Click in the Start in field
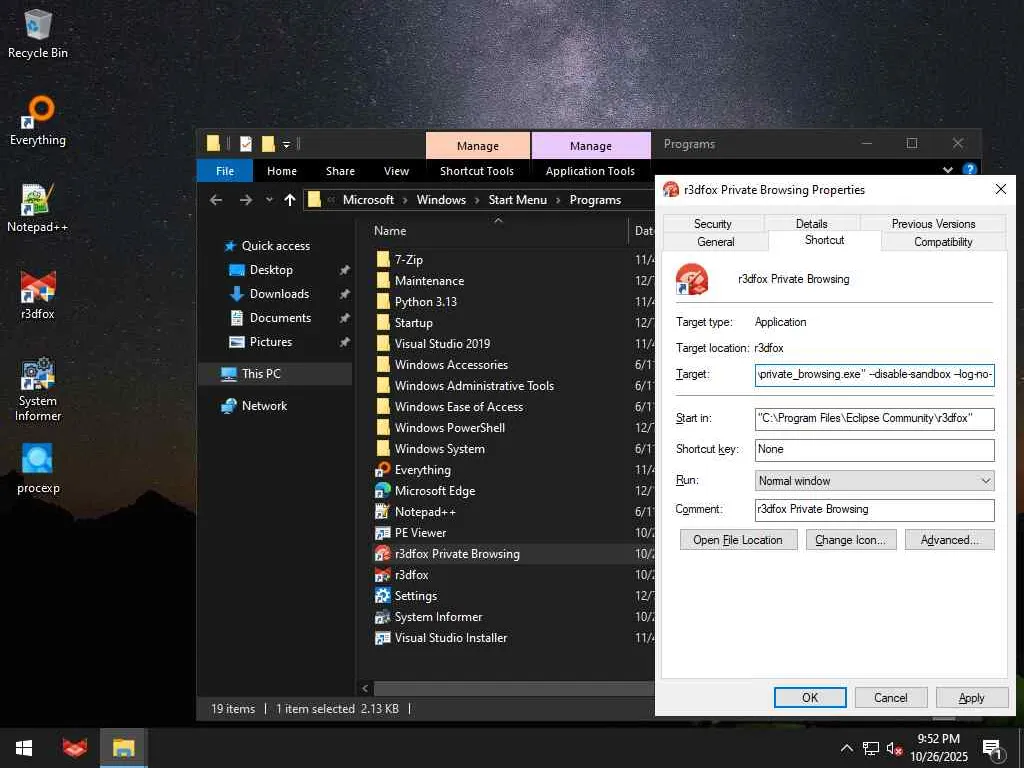The image size is (1024, 768). [874, 419]
